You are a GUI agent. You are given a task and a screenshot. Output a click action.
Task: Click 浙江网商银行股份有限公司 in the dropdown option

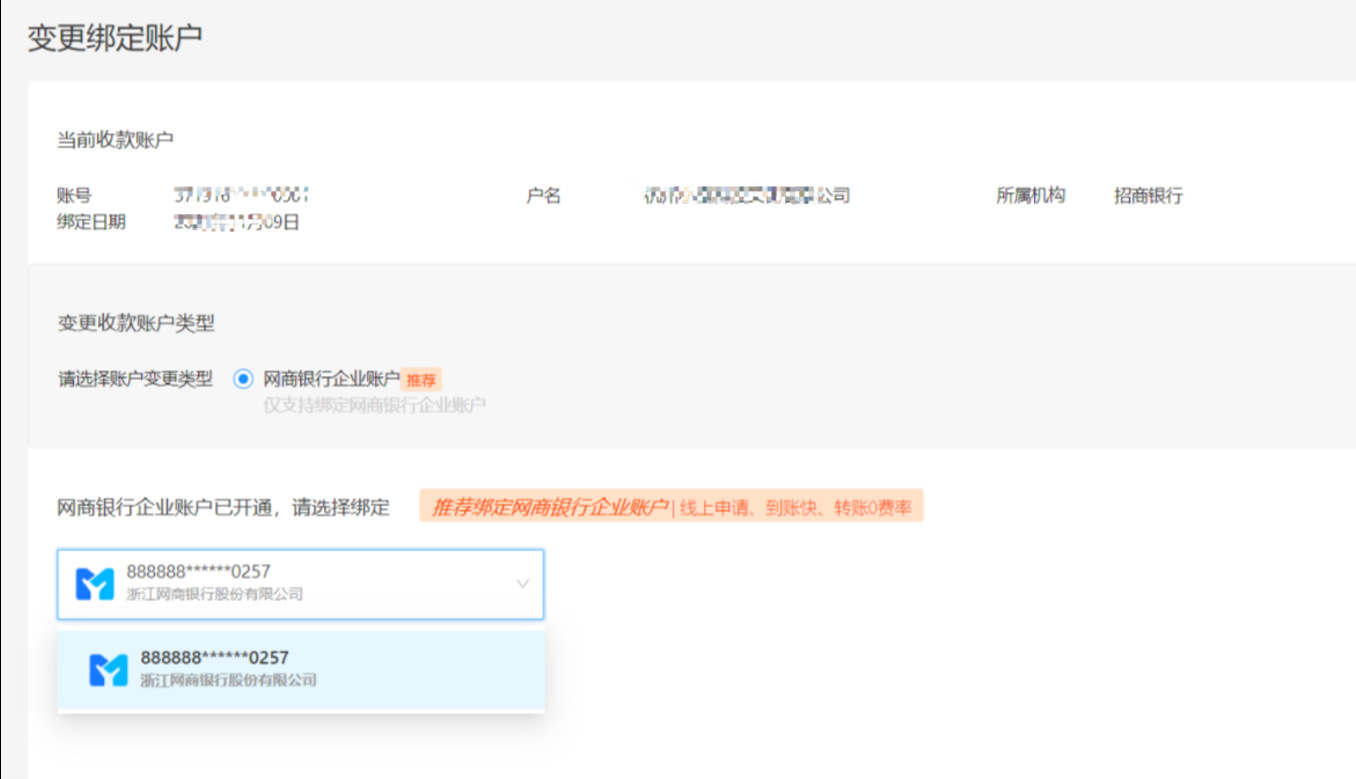coord(228,681)
